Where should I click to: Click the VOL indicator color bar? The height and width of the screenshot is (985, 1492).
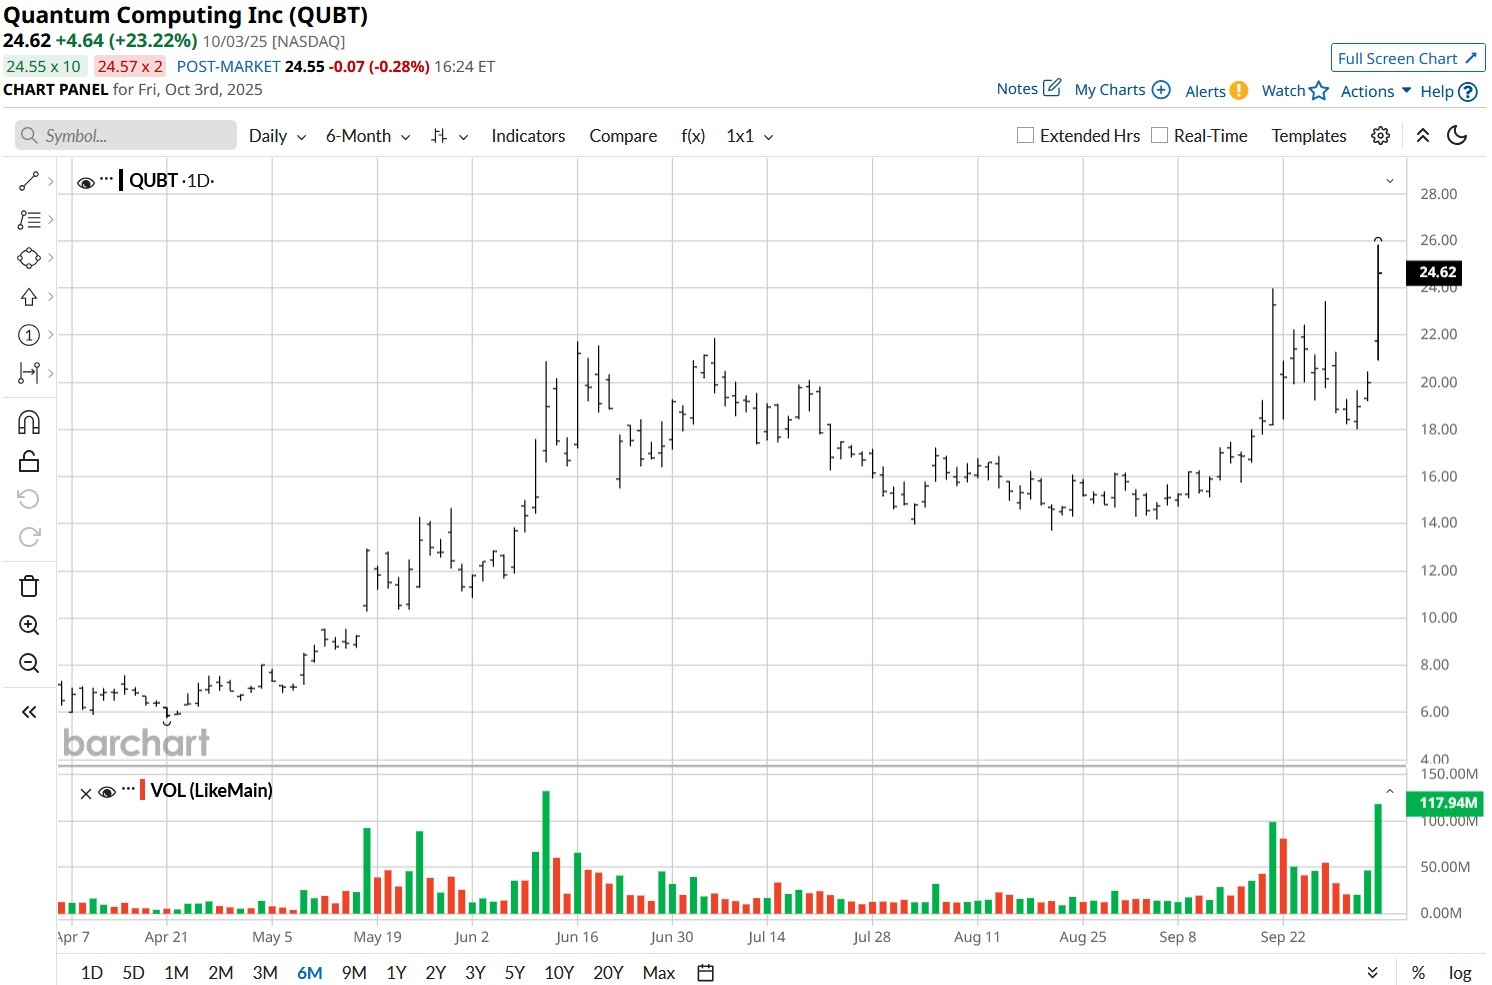coord(143,790)
